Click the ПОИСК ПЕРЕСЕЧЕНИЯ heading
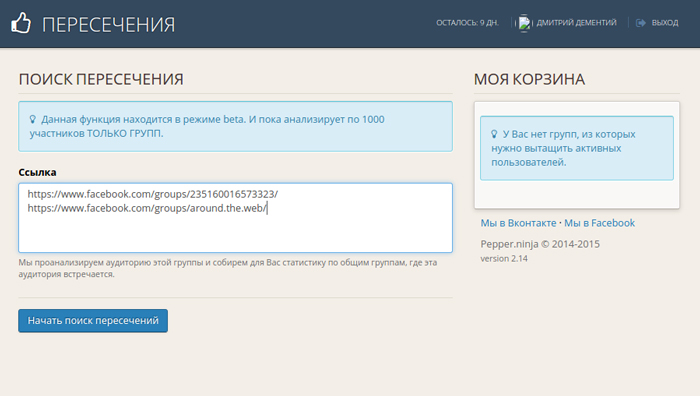The height and width of the screenshot is (396, 700). click(x=101, y=79)
